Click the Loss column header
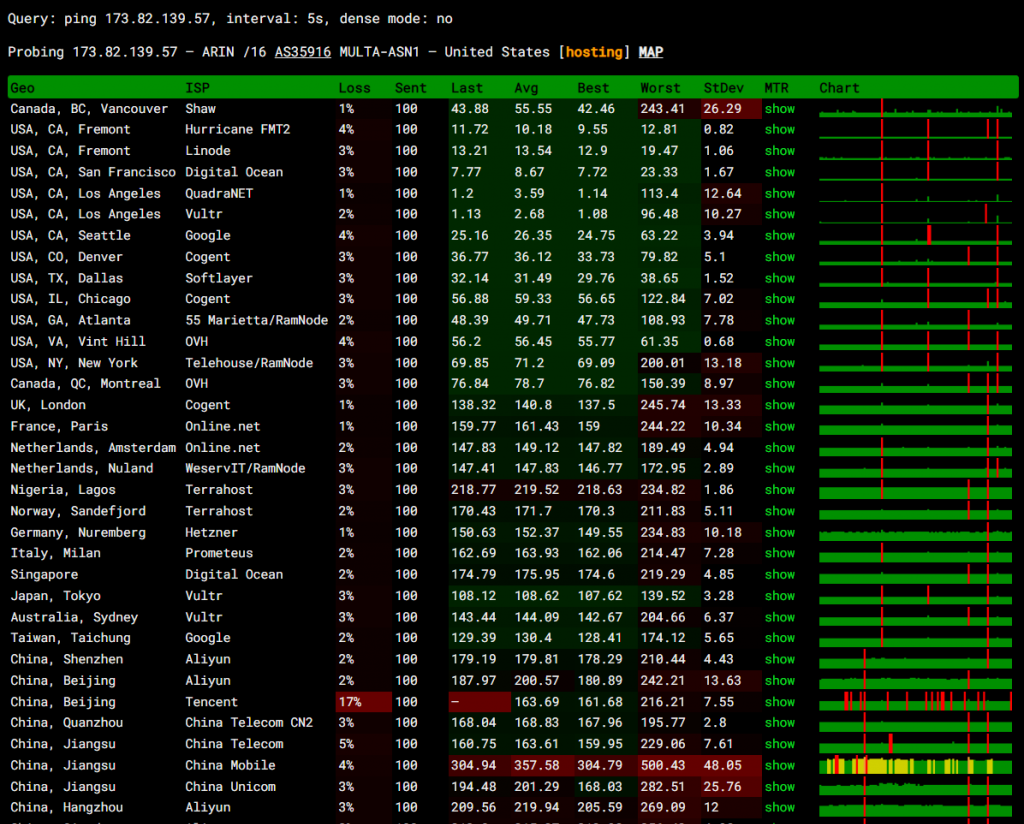The width and height of the screenshot is (1024, 824). pyautogui.click(x=354, y=88)
